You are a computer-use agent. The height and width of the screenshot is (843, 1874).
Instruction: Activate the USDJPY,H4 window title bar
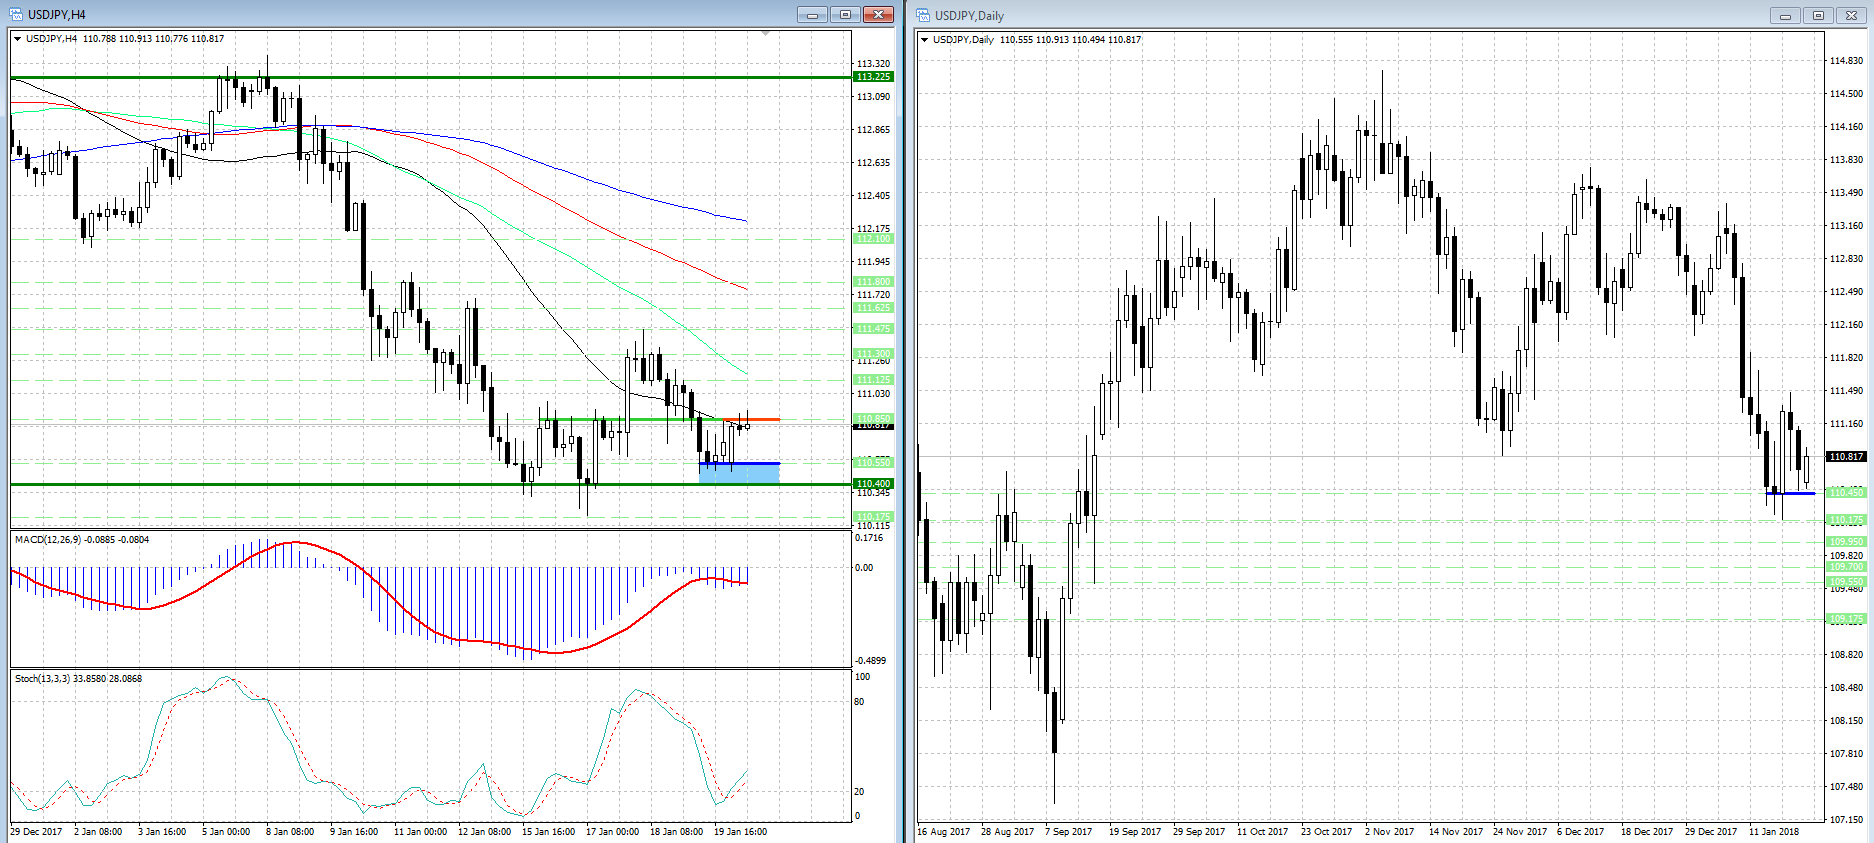pyautogui.click(x=400, y=15)
